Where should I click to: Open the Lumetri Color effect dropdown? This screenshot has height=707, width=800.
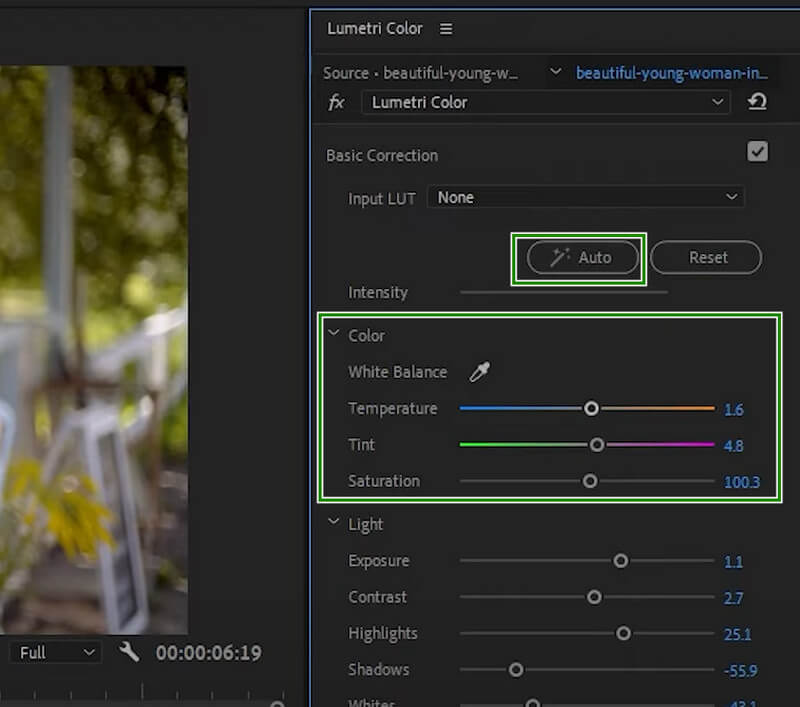(545, 102)
